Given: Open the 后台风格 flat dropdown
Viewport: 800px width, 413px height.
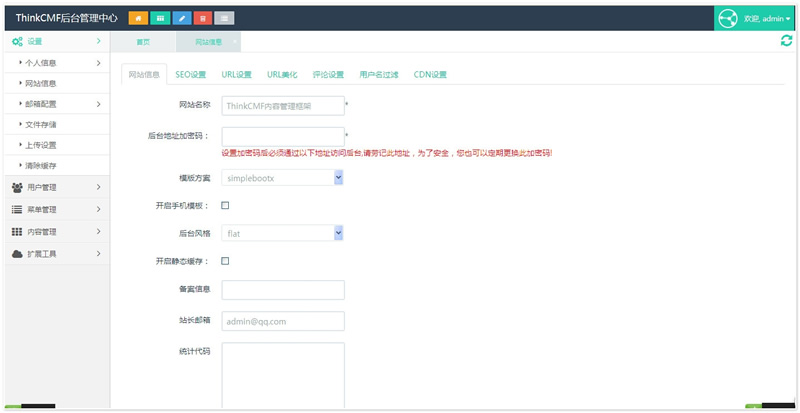Looking at the screenshot, I should (x=283, y=234).
